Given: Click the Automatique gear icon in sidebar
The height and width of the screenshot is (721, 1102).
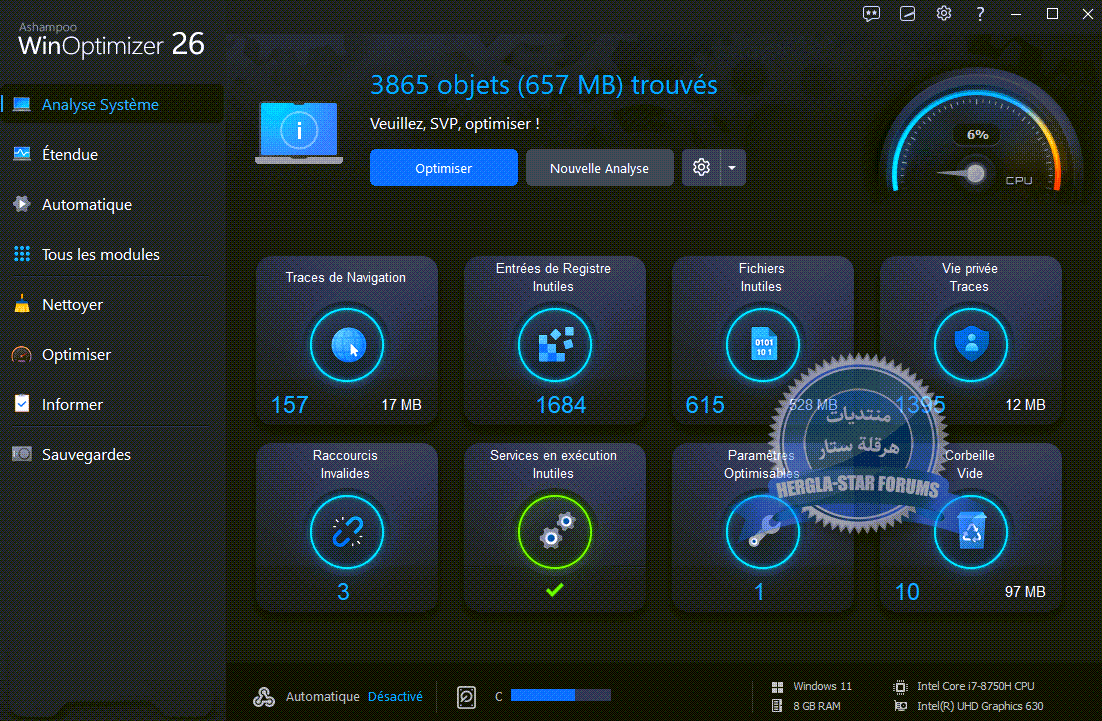Looking at the screenshot, I should tap(22, 204).
